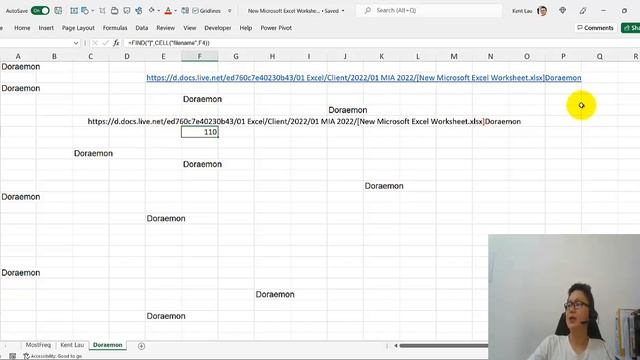
Task: Click the Doraemon cell in column C
Action: click(x=93, y=153)
